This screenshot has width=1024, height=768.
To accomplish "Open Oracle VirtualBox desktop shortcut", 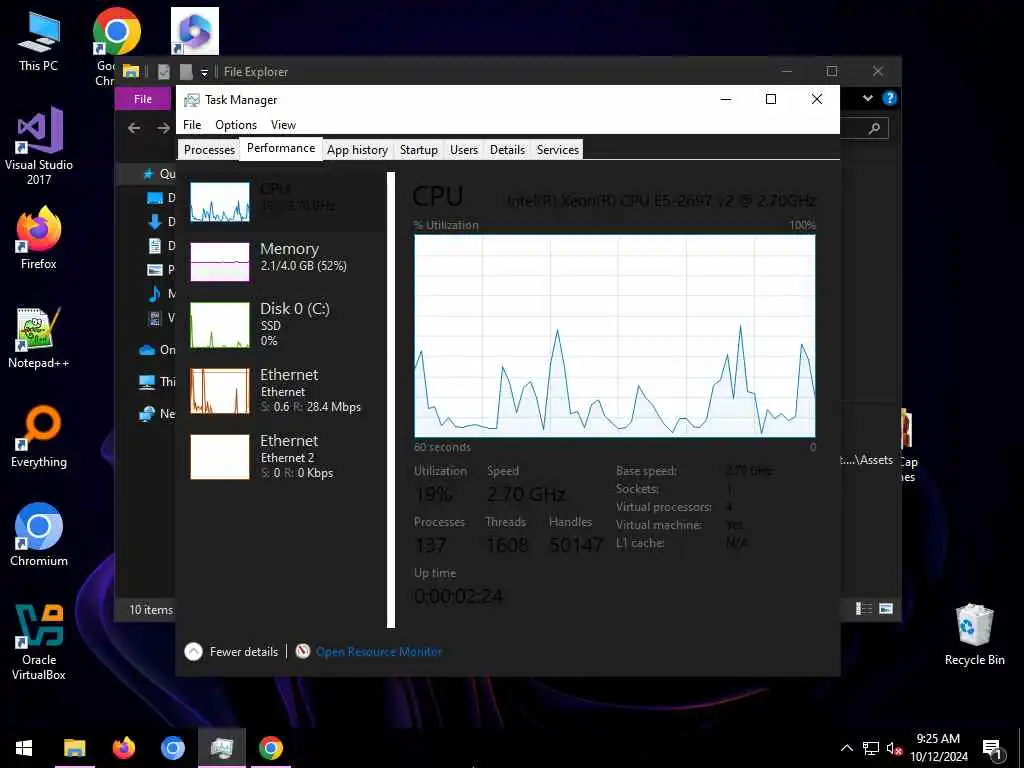I will tap(39, 643).
